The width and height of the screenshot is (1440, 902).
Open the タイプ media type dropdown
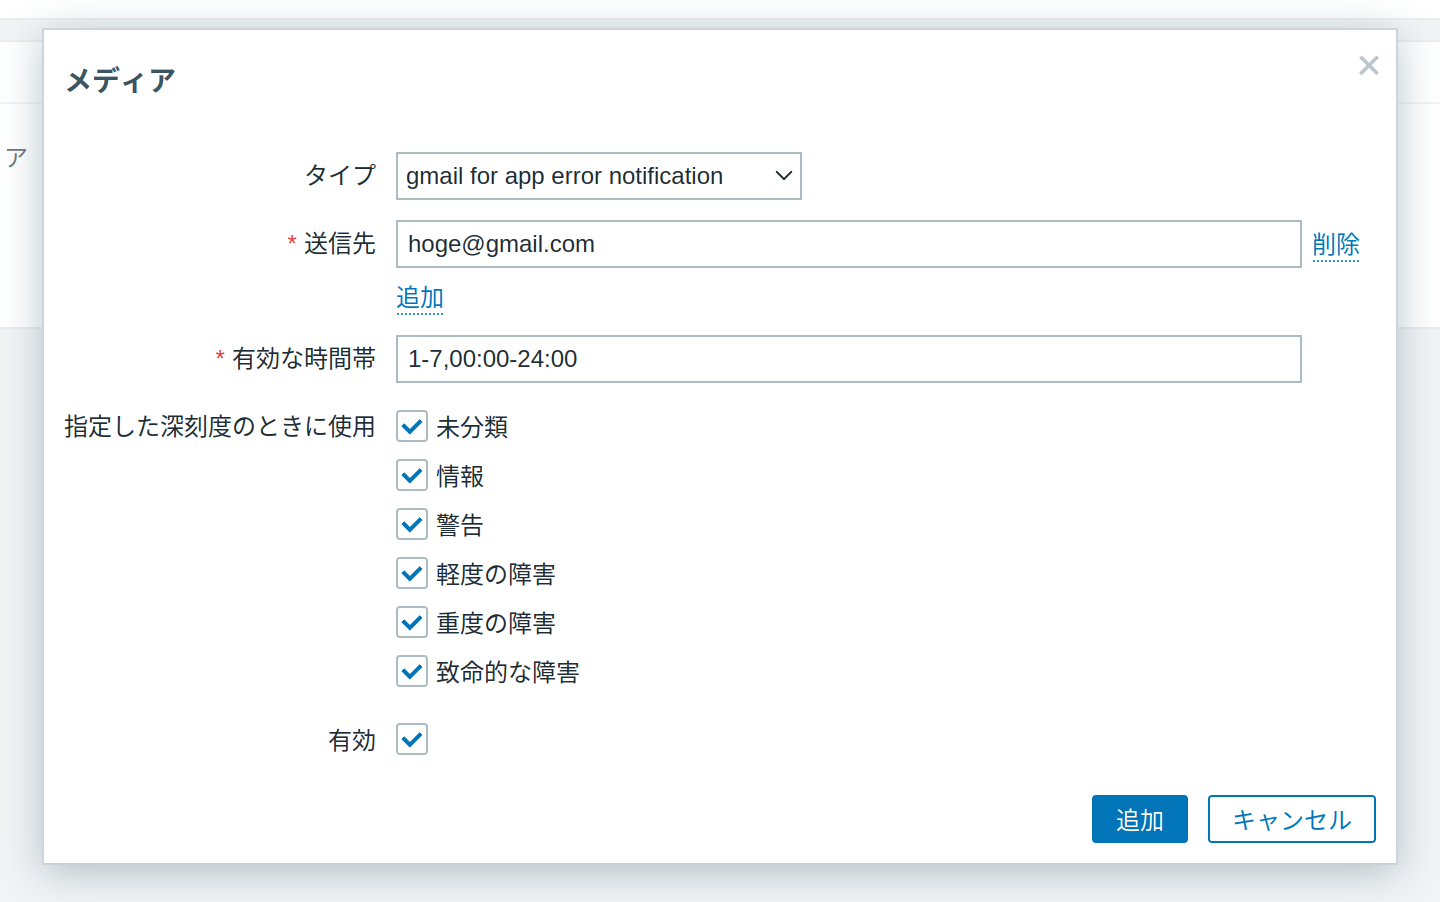click(x=598, y=175)
